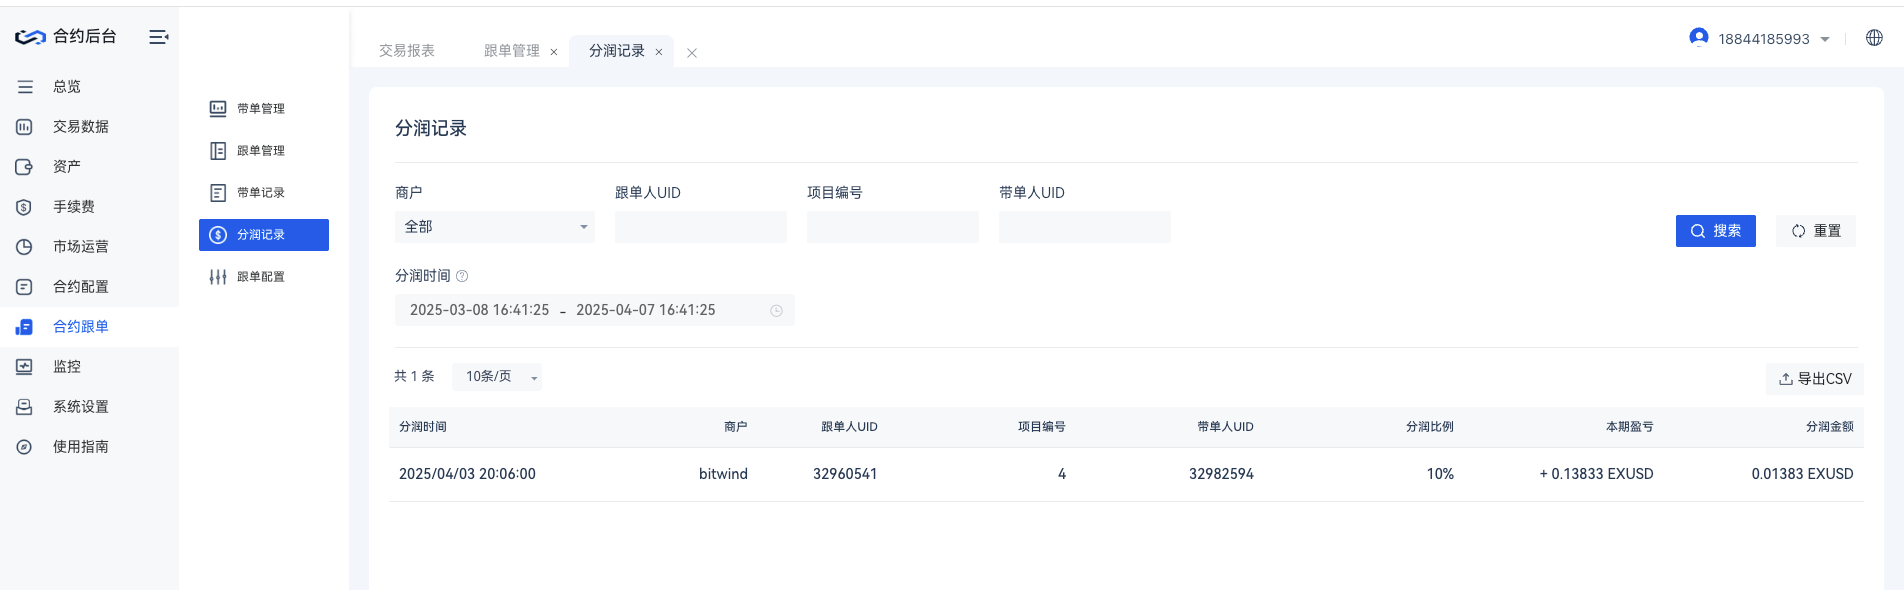Click the 0.01383 EXUSD amount cell
Image resolution: width=1904 pixels, height=590 pixels.
pos(1802,474)
